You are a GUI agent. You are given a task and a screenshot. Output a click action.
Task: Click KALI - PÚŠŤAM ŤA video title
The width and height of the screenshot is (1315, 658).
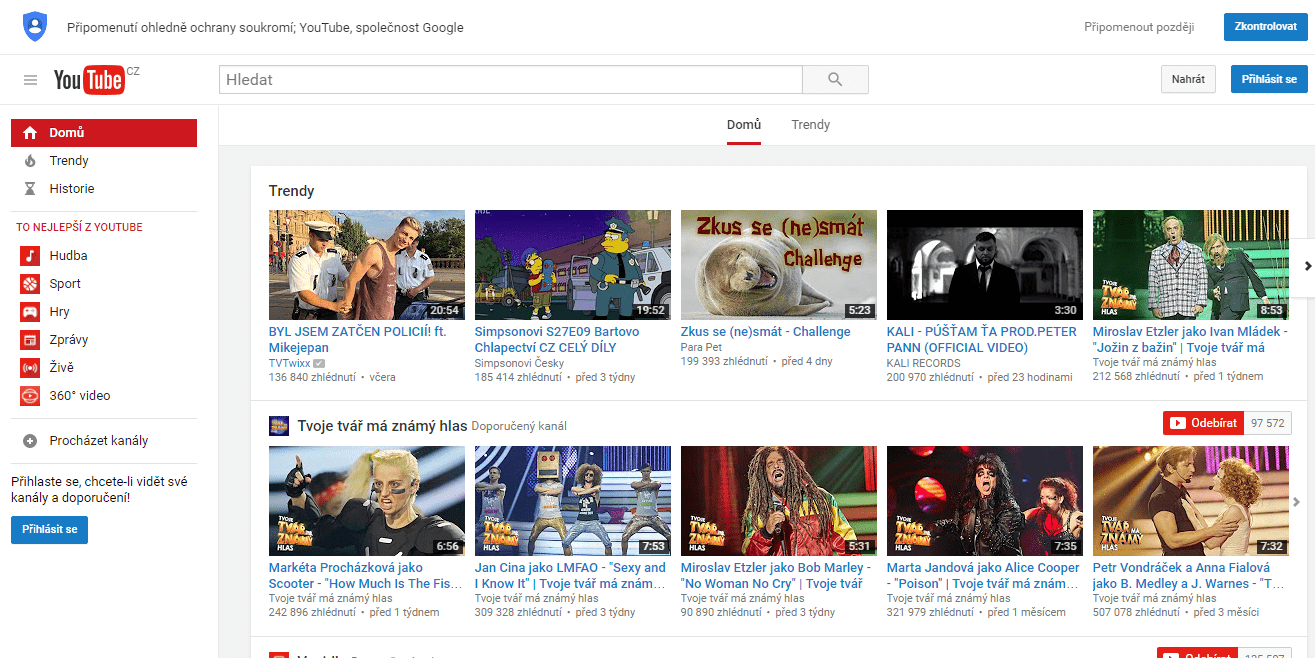(x=982, y=340)
